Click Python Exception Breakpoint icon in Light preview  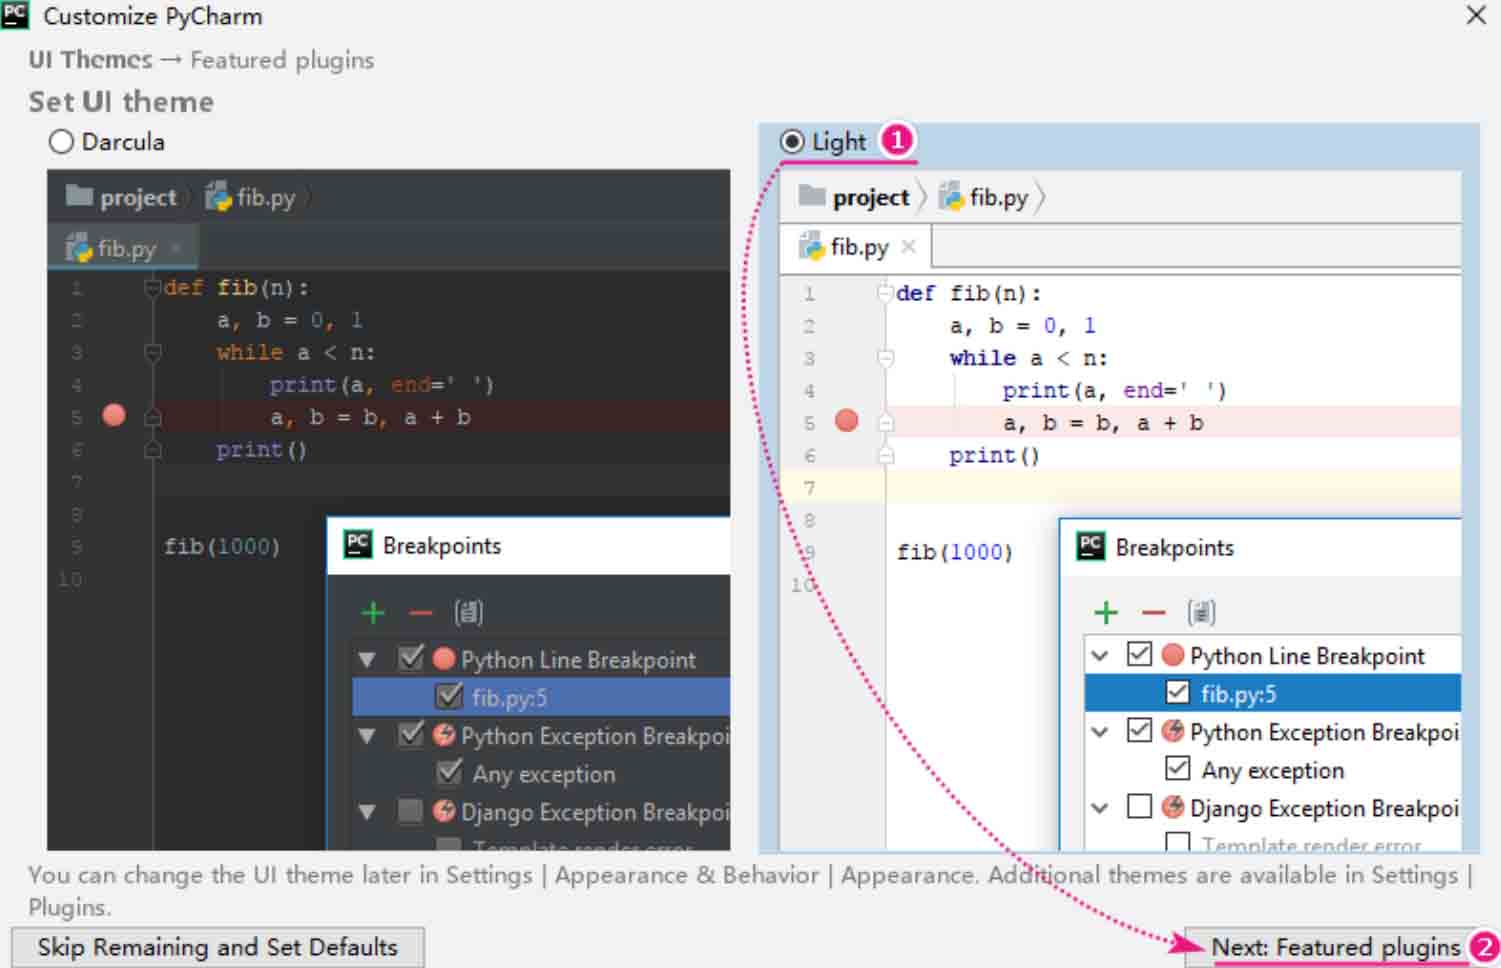pyautogui.click(x=1173, y=731)
